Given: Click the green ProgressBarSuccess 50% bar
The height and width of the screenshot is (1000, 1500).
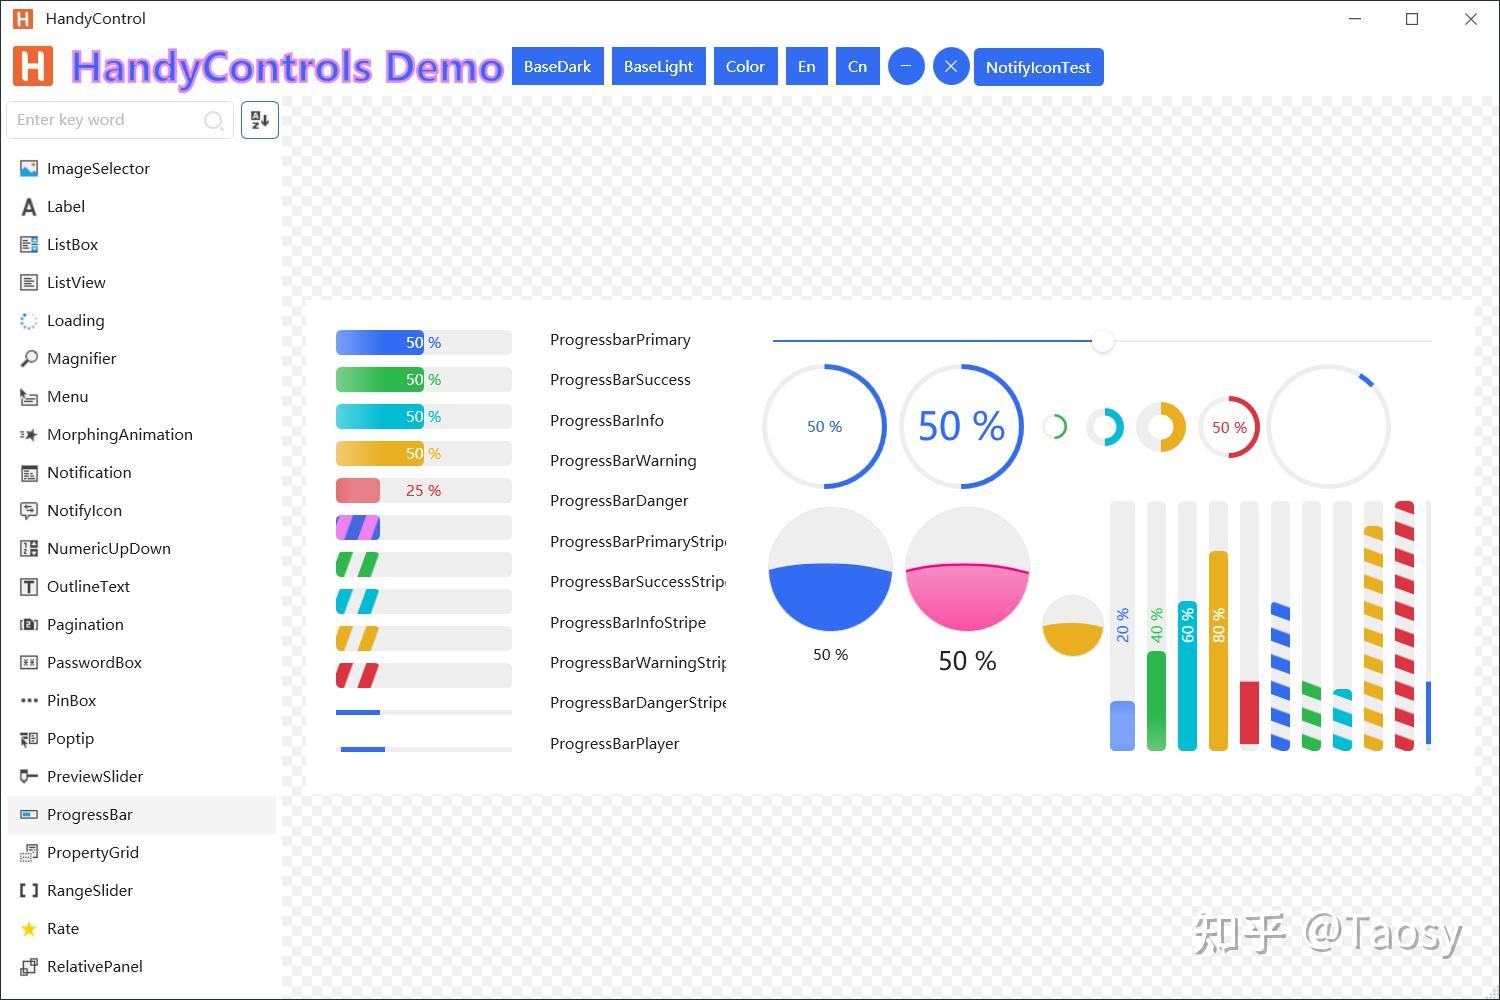Looking at the screenshot, I should [x=424, y=380].
